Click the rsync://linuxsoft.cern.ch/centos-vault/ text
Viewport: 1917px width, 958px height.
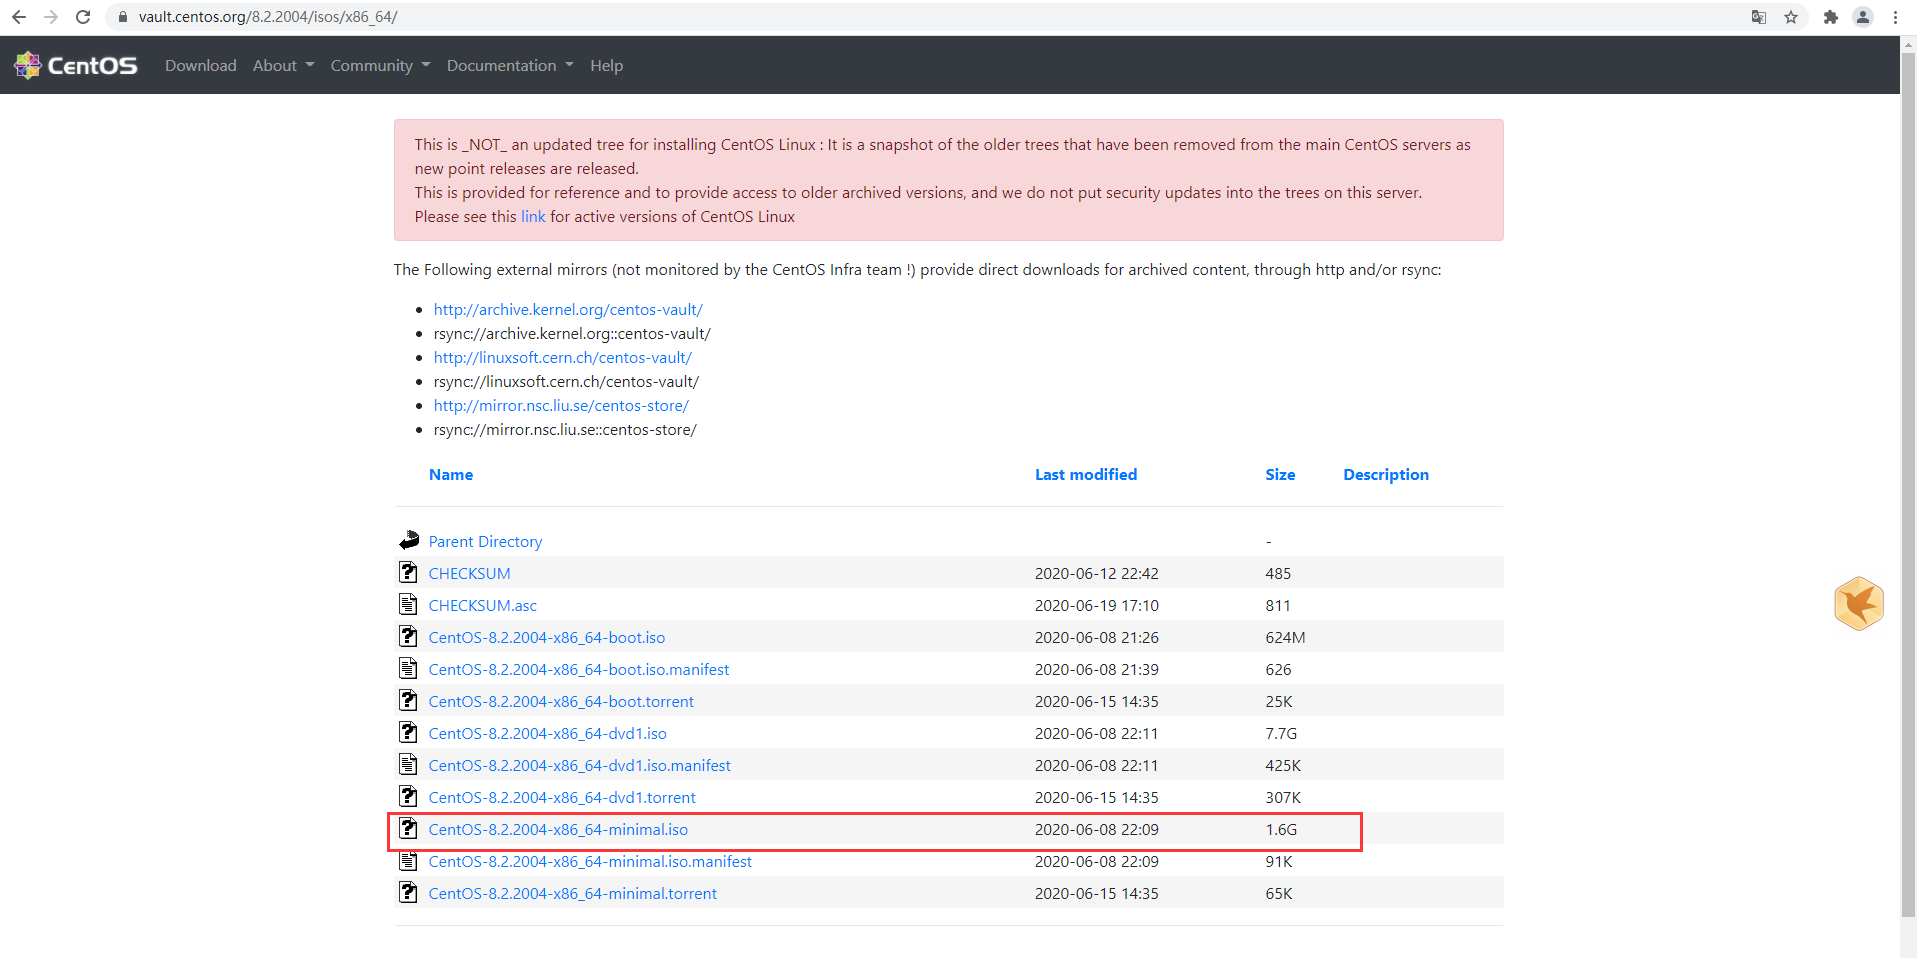[567, 381]
